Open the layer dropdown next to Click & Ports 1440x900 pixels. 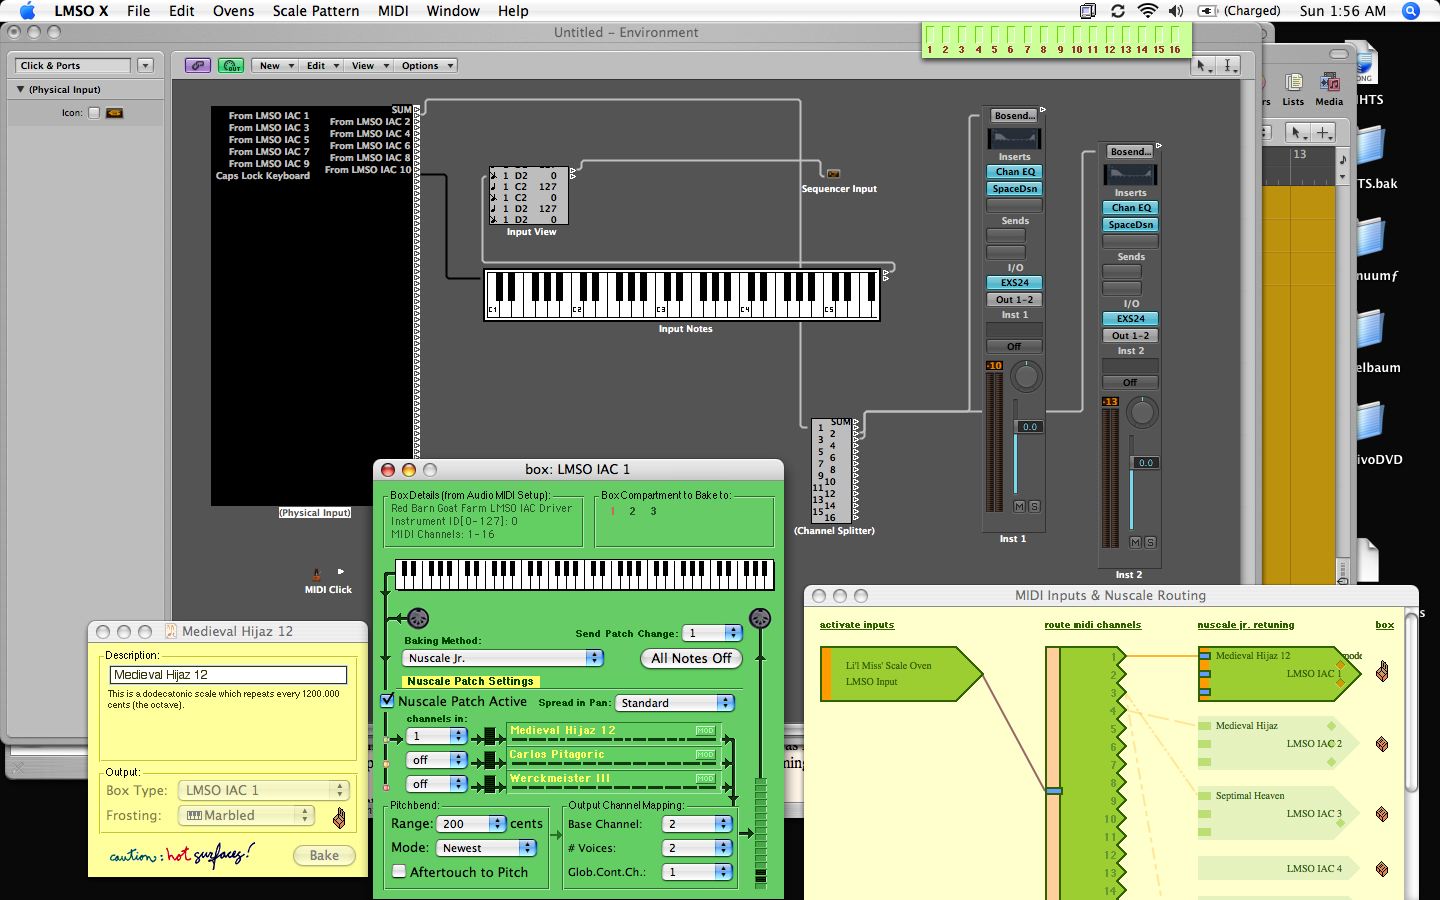click(145, 65)
